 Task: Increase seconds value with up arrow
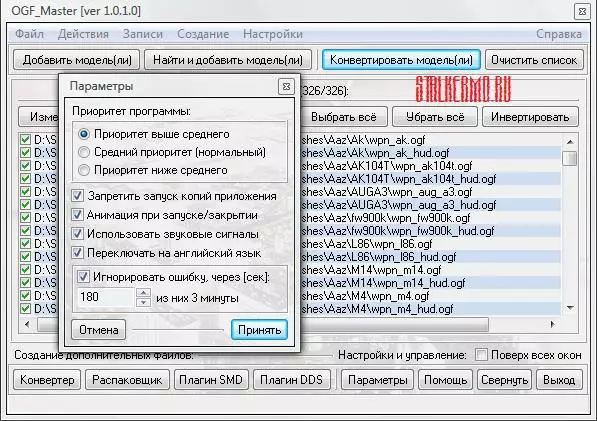(x=143, y=293)
